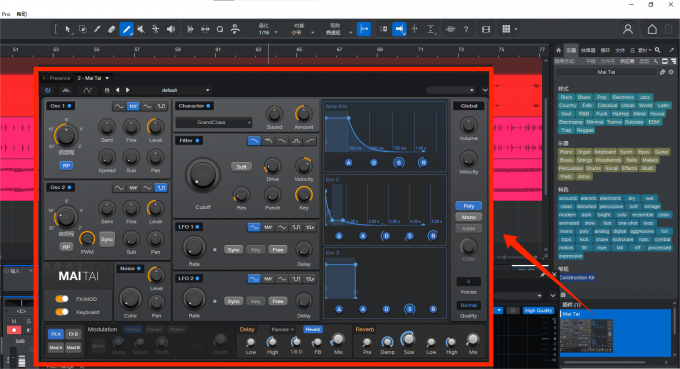Open the Delay Panned mode dropdown
This screenshot has width=680, height=369.
click(282, 330)
